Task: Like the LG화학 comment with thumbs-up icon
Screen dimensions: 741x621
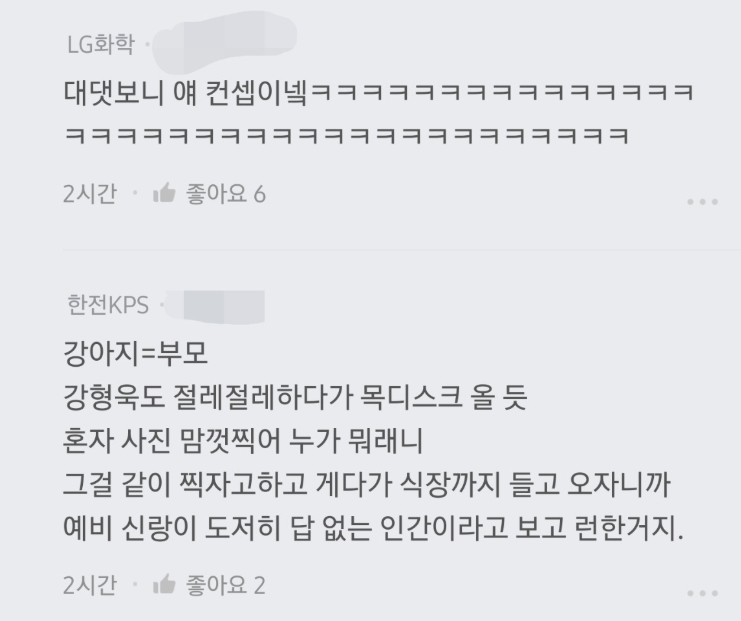Action: point(164,193)
